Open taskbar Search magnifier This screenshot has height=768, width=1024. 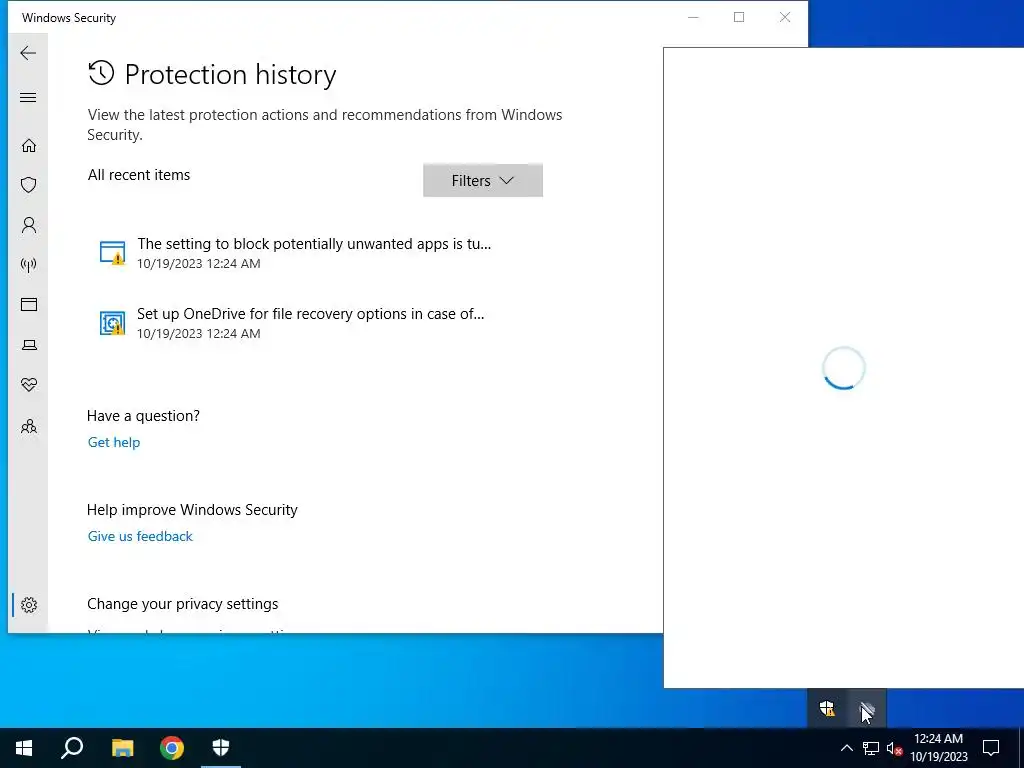click(72, 748)
